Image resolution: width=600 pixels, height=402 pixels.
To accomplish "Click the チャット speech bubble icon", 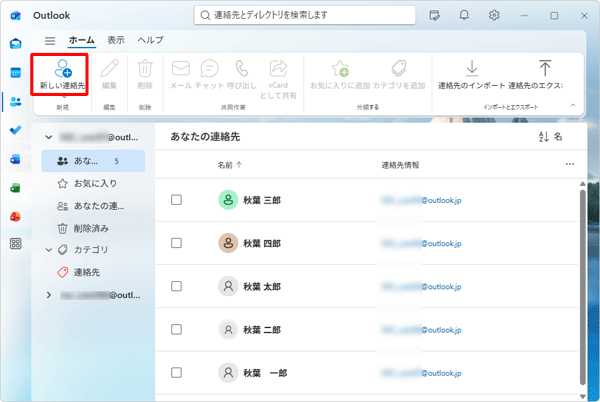I will tap(209, 68).
